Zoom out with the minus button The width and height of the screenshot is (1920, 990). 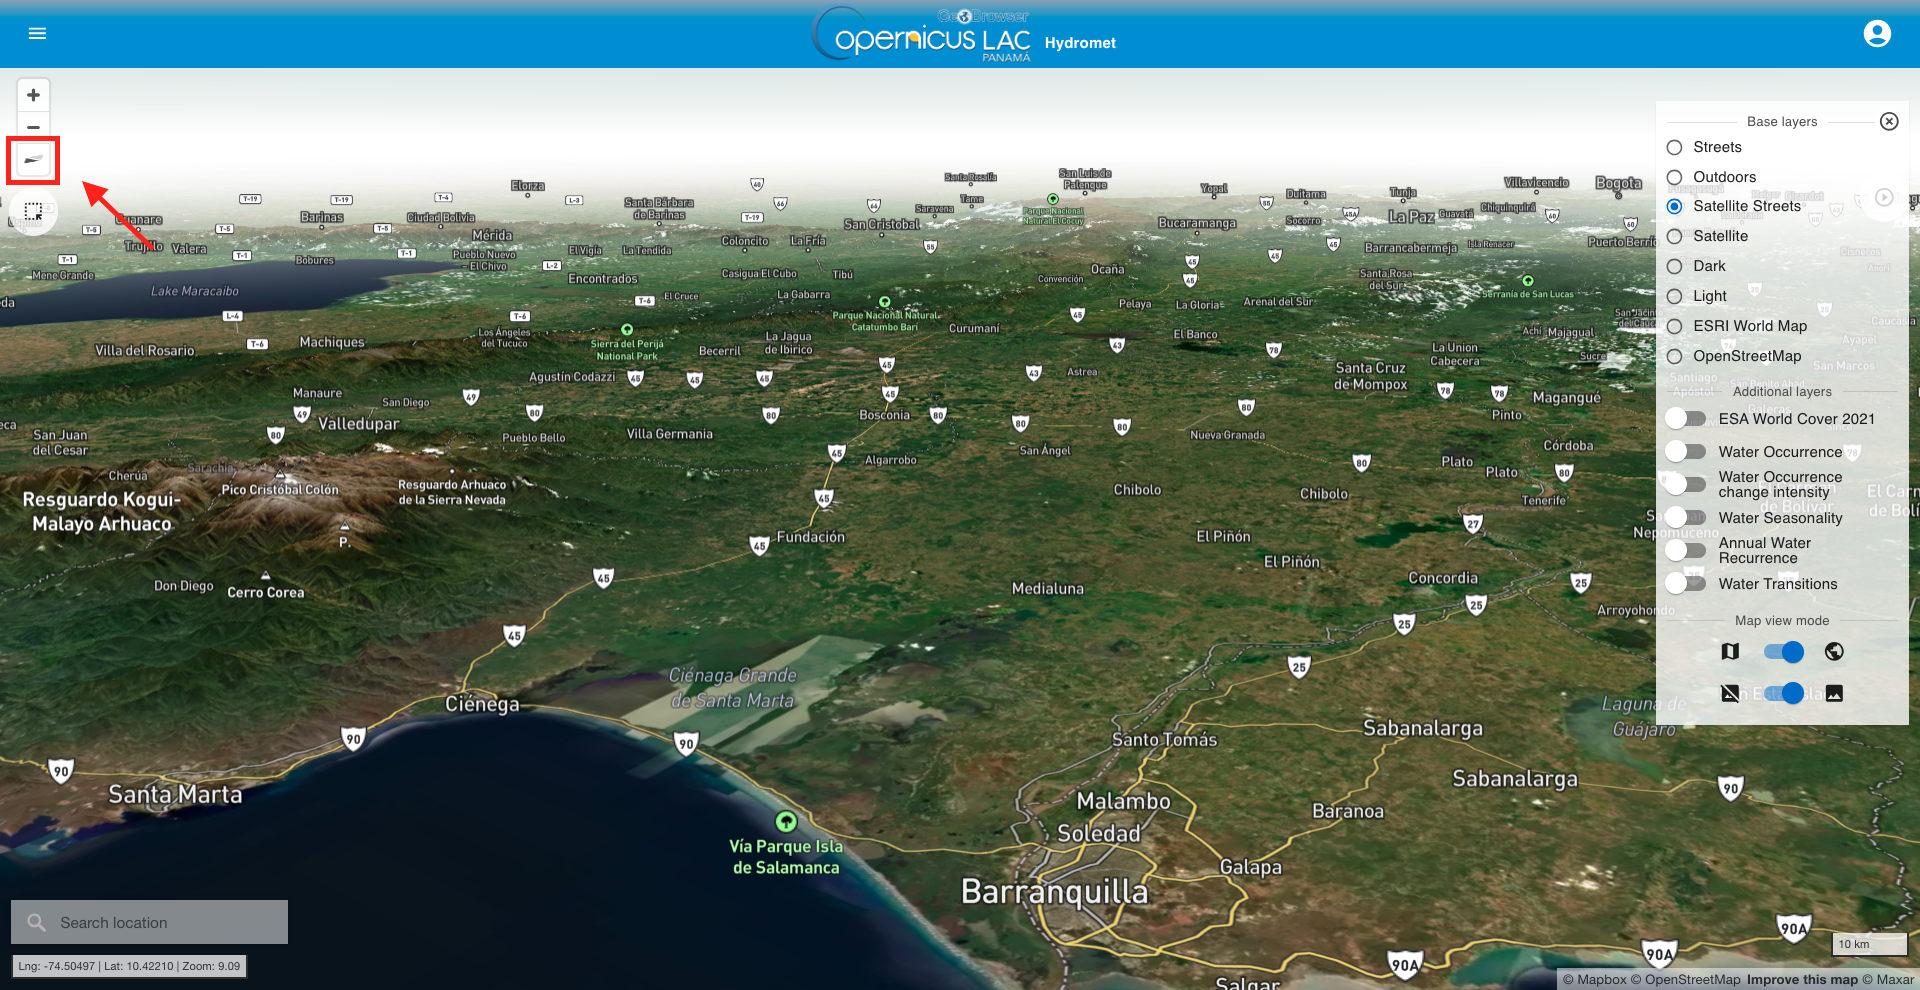pyautogui.click(x=33, y=127)
